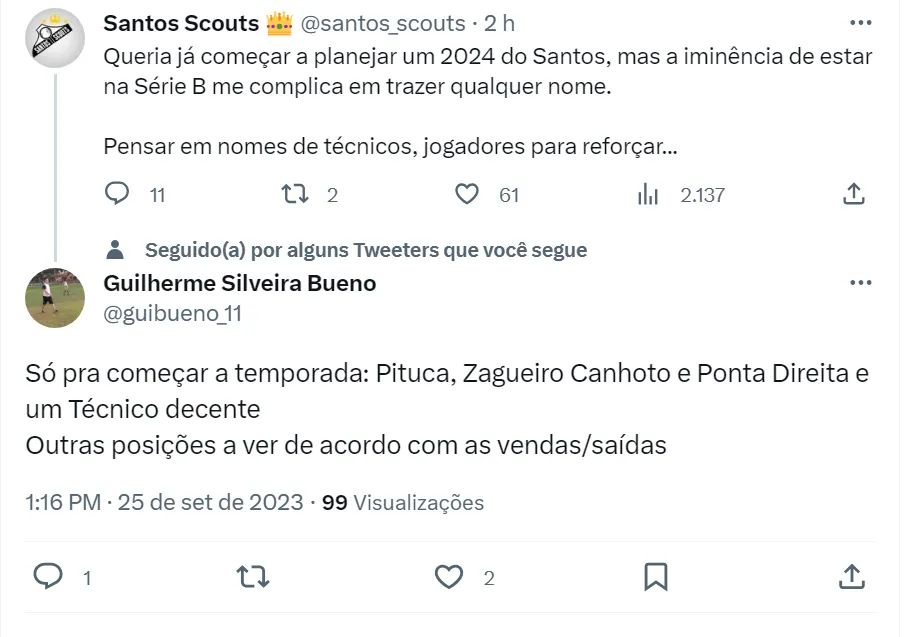Viewport: 916px width, 637px height.
Task: Retweet the Santos Scouts post
Action: click(295, 194)
